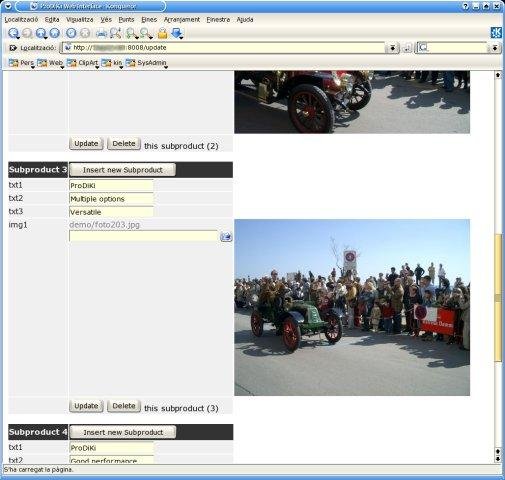The image size is (505, 480).
Task: Click the Up (parent folder) toolbar icon
Action: pos(41,33)
